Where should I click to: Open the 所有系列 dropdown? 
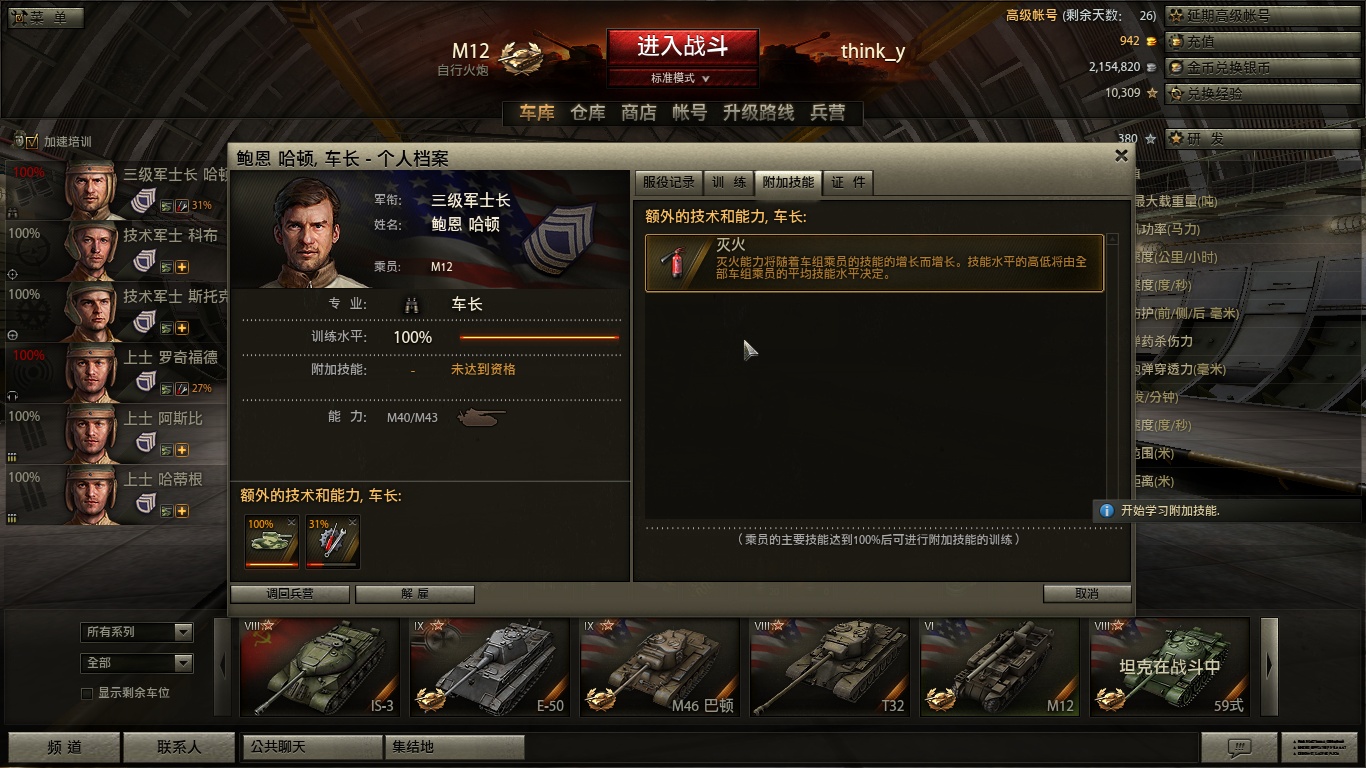(136, 632)
